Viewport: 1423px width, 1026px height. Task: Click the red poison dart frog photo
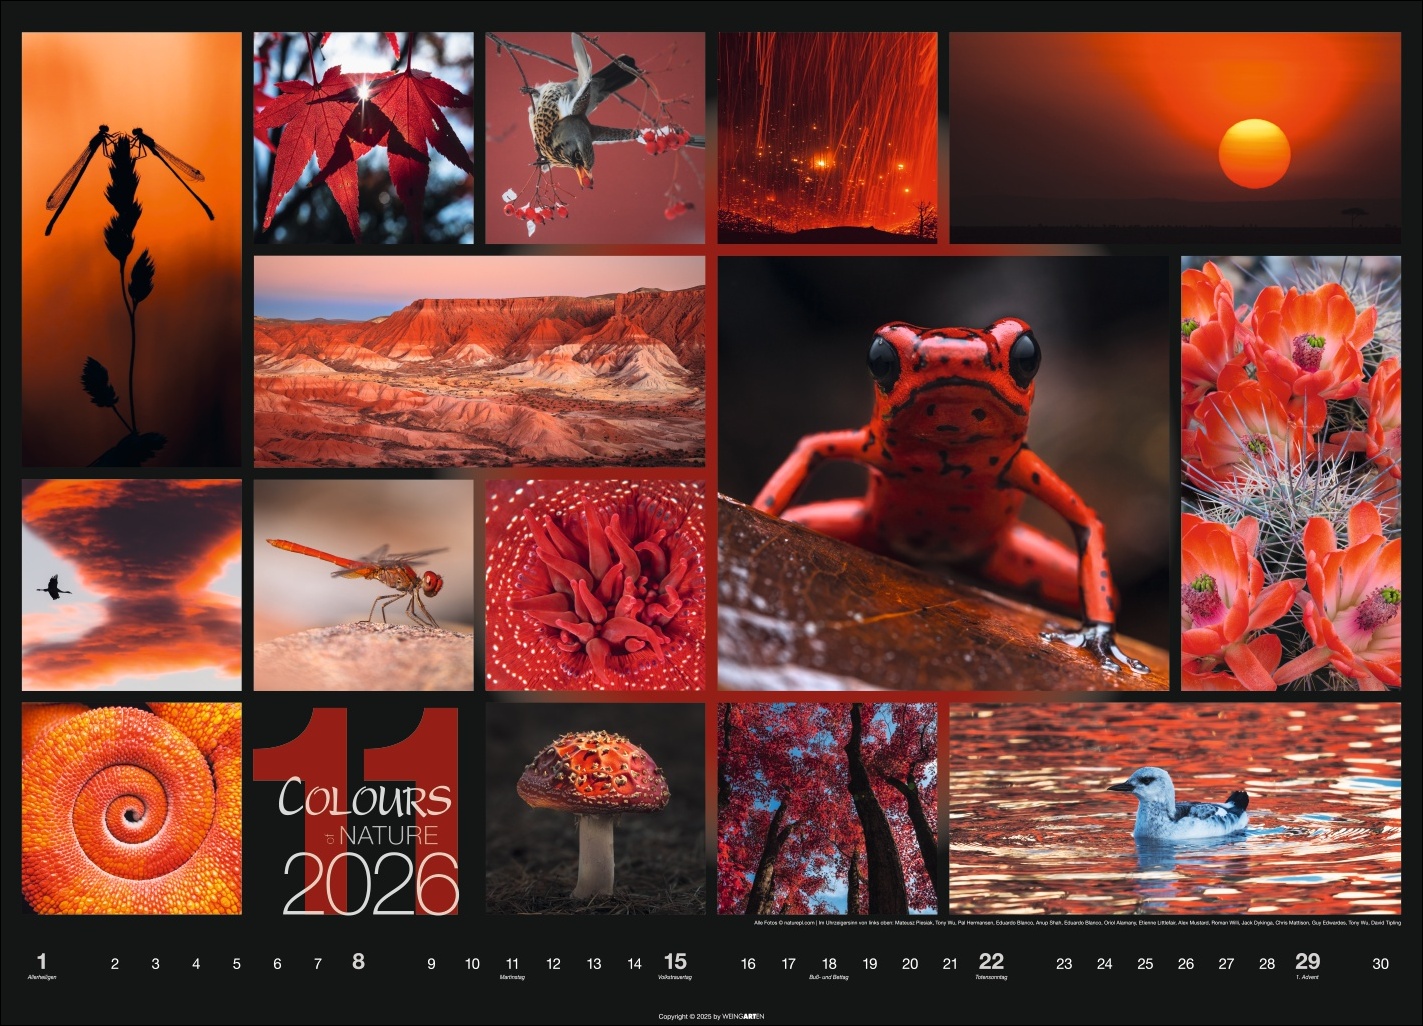click(943, 473)
